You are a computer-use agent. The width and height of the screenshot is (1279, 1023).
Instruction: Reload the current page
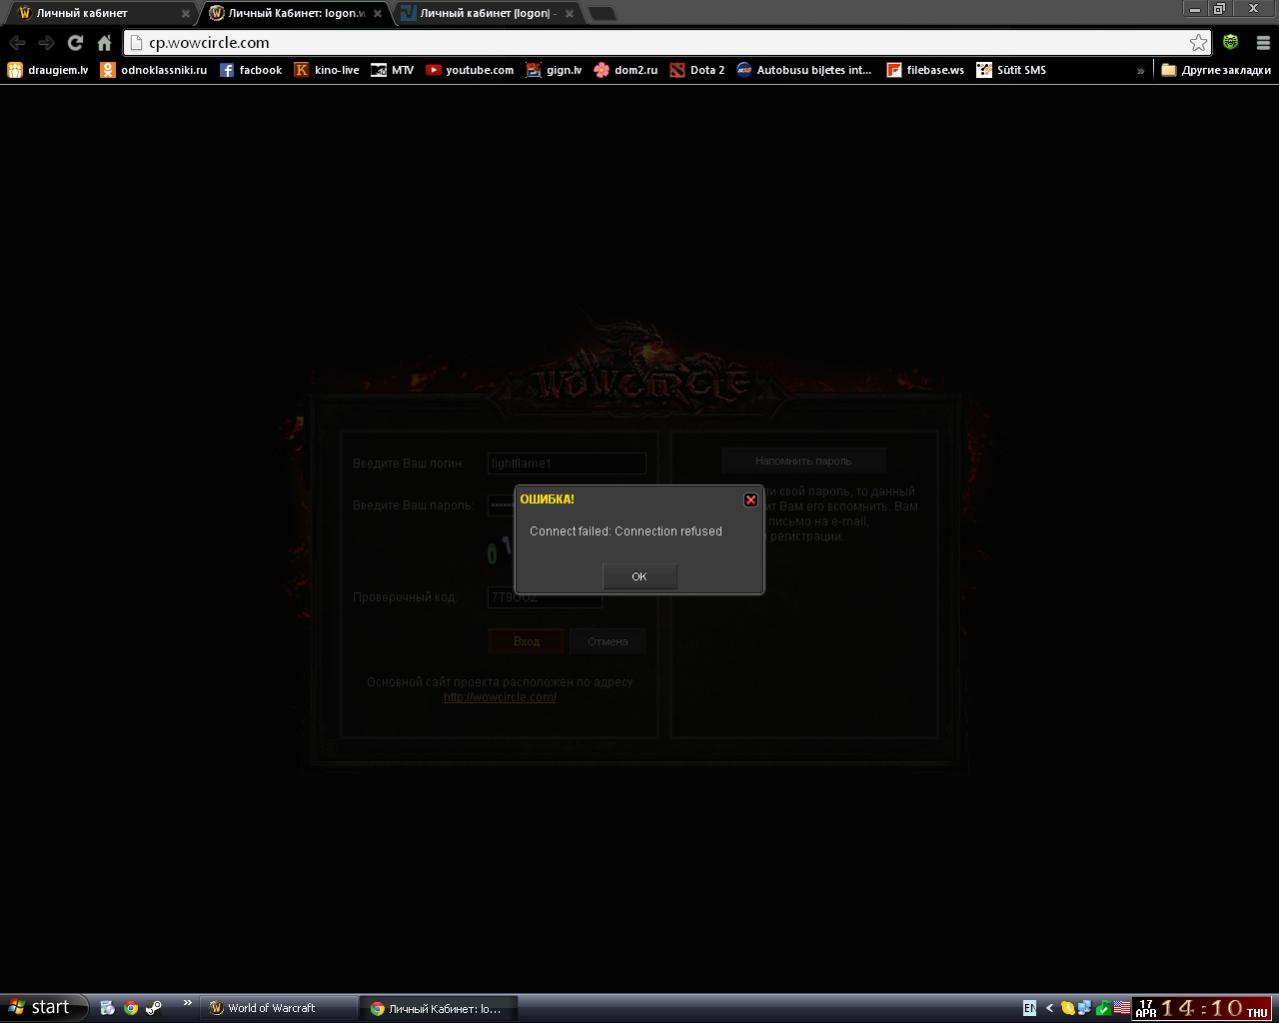pyautogui.click(x=75, y=42)
